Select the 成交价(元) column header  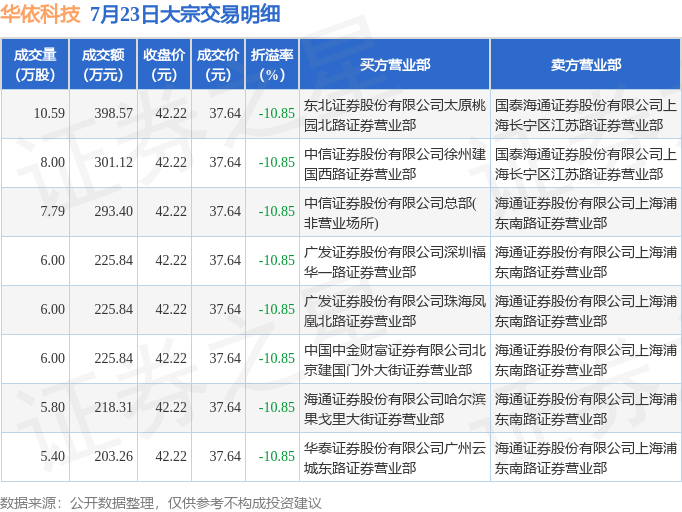coord(218,65)
